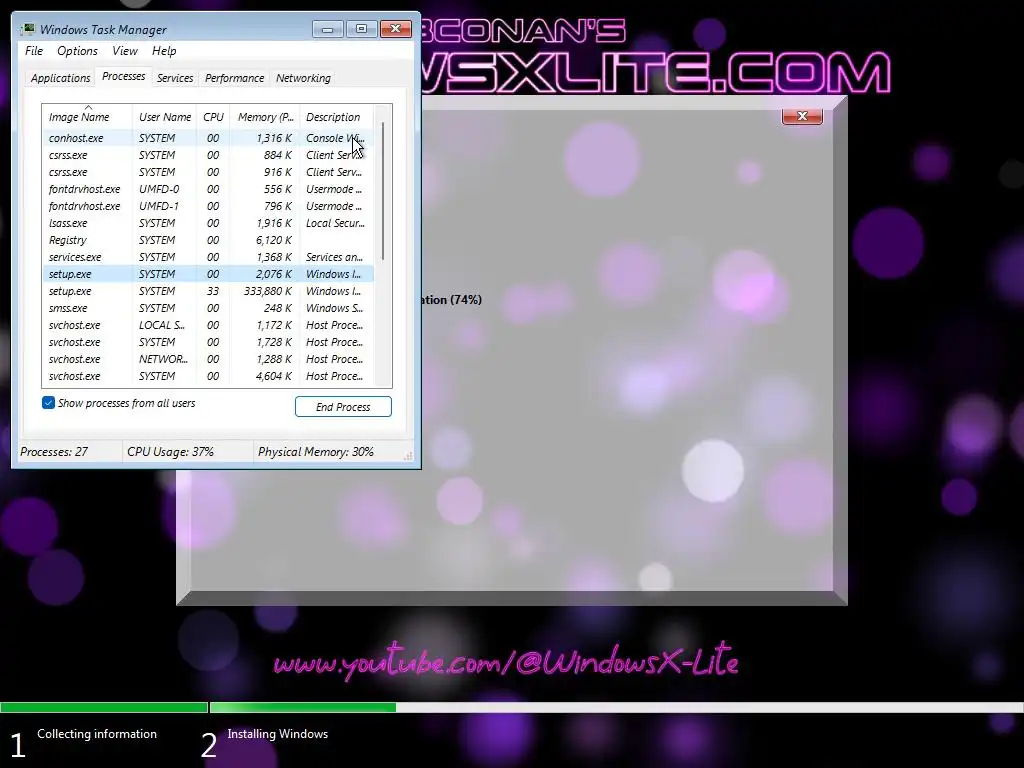Sort by the Description column header
This screenshot has width=1024, height=768.
[x=336, y=117]
